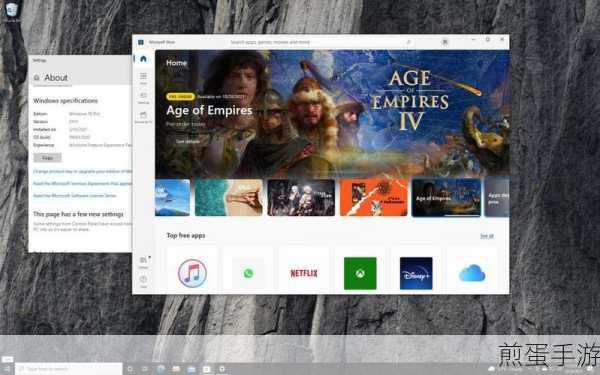The image size is (600, 375).
Task: Open Home in the Store sidebar
Action: pyautogui.click(x=143, y=59)
